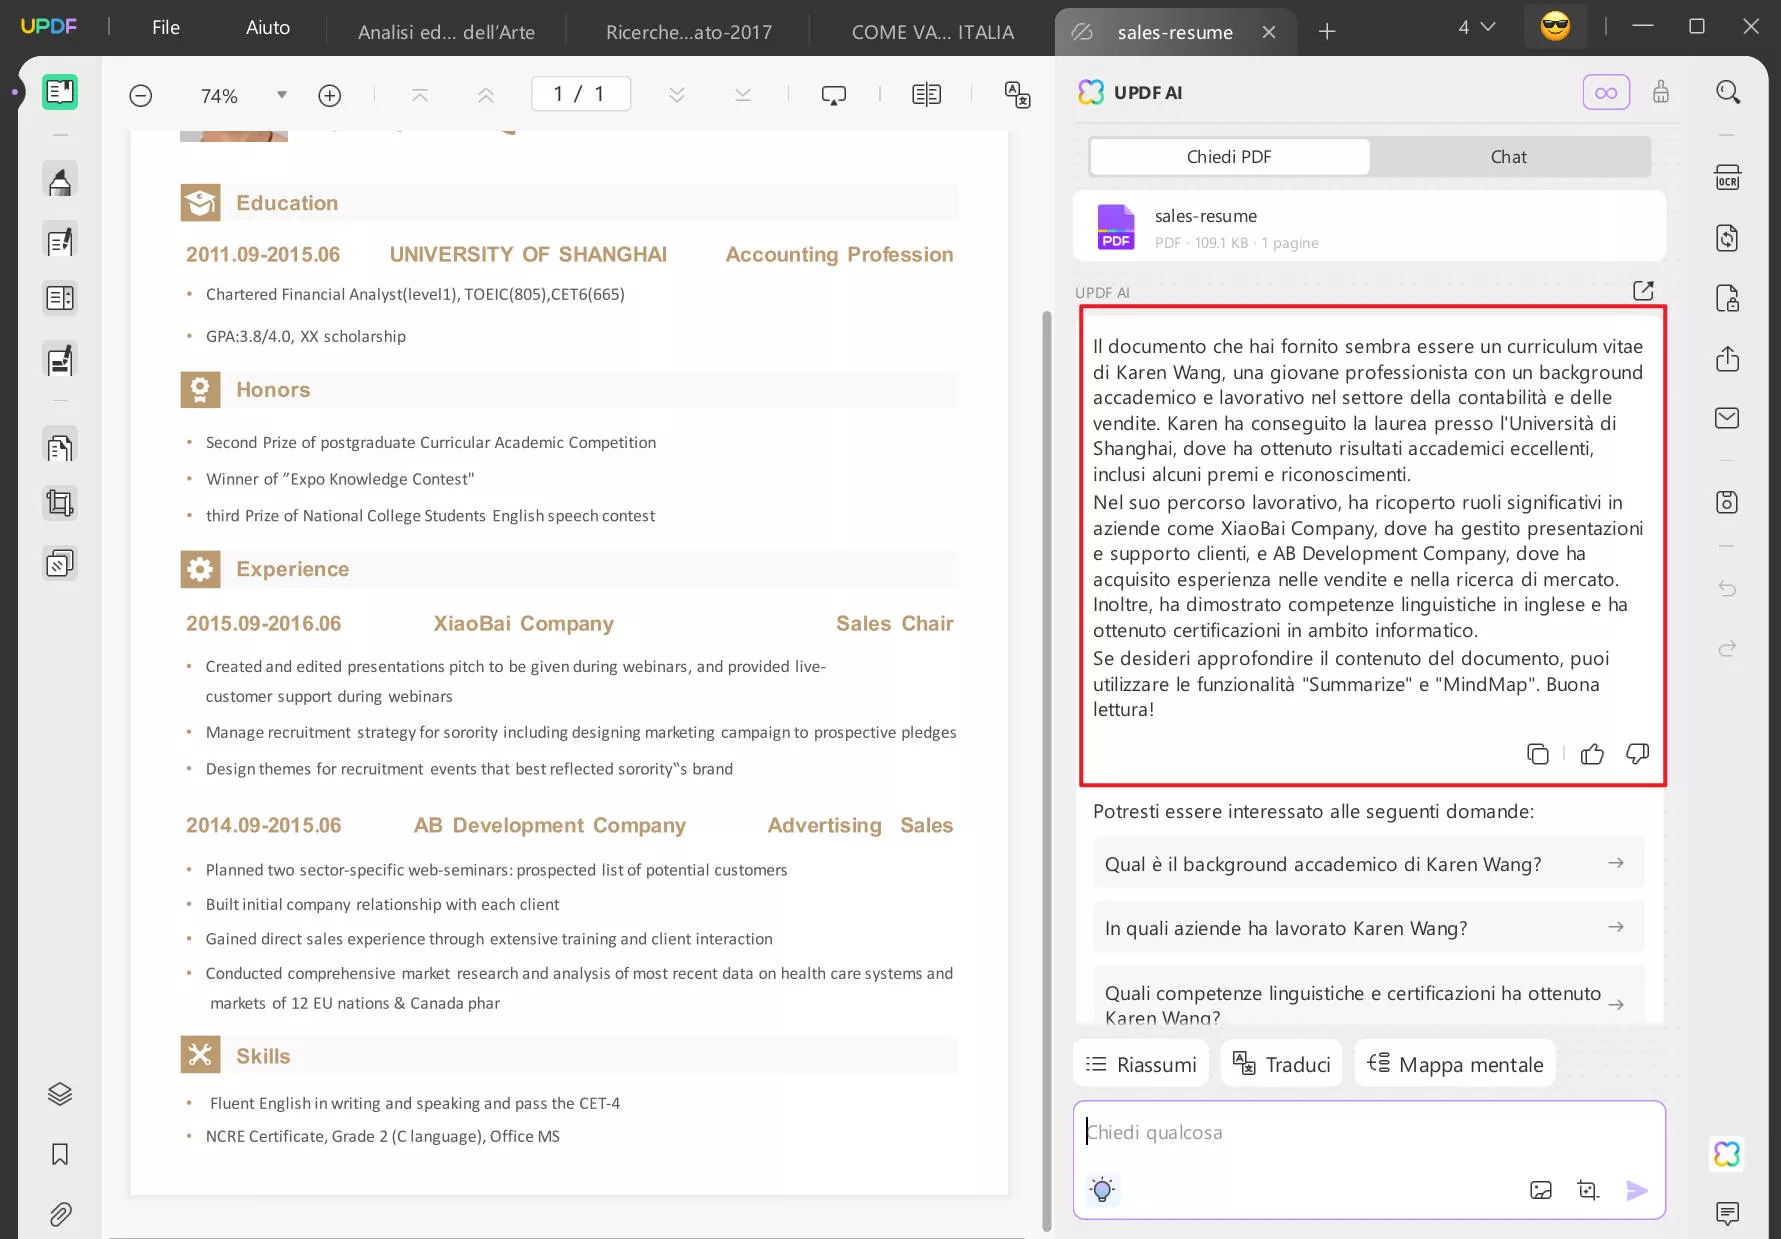Click the Mappa mentale button
This screenshot has width=1781, height=1239.
click(1455, 1064)
